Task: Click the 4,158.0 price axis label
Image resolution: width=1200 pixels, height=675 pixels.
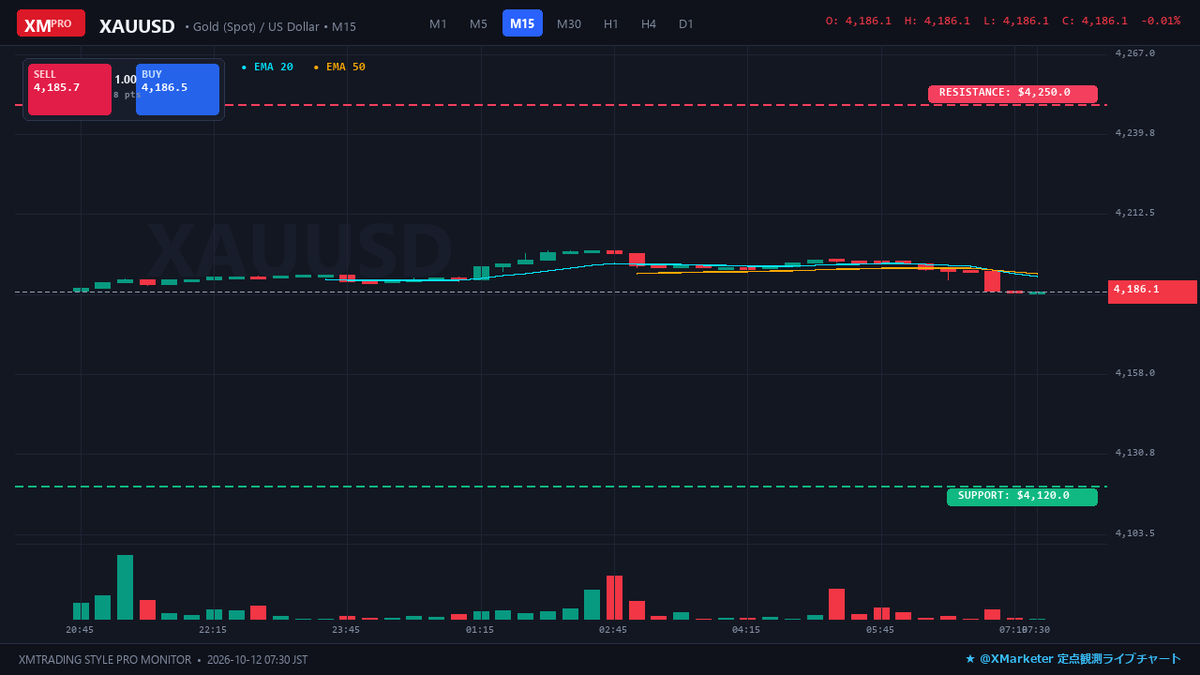Action: [1135, 373]
